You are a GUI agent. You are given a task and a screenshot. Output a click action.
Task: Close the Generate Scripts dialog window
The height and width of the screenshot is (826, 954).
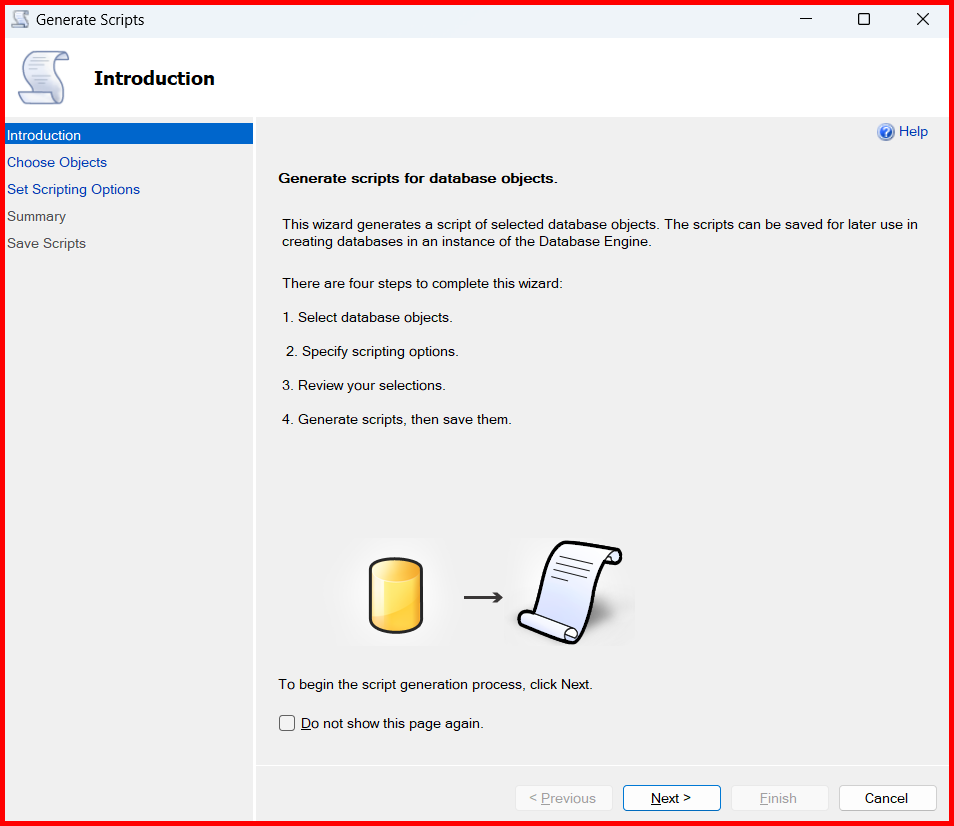[x=923, y=20]
